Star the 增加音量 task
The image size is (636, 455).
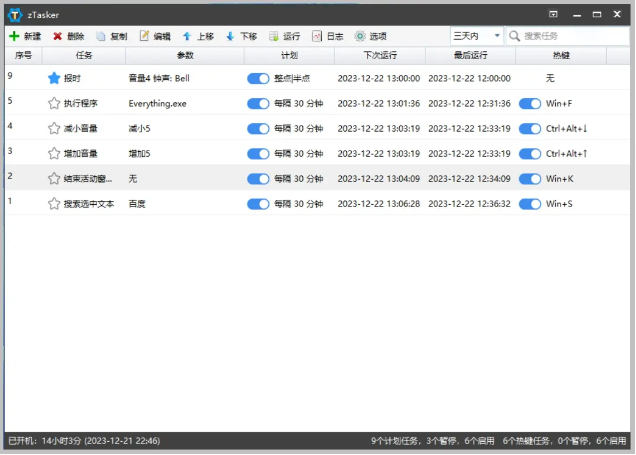point(54,154)
